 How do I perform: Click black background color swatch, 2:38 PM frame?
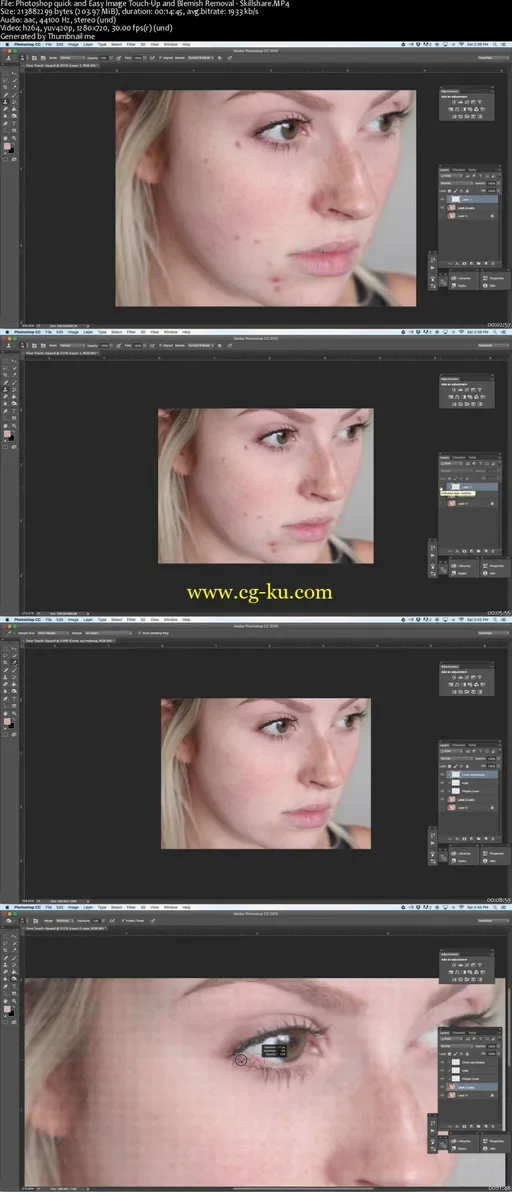[x=11, y=151]
